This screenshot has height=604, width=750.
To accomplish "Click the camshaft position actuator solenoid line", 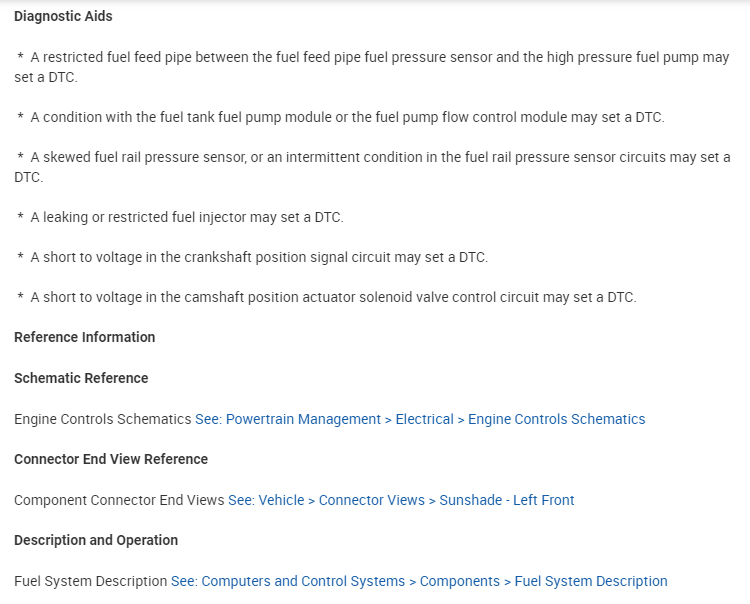I will point(333,297).
